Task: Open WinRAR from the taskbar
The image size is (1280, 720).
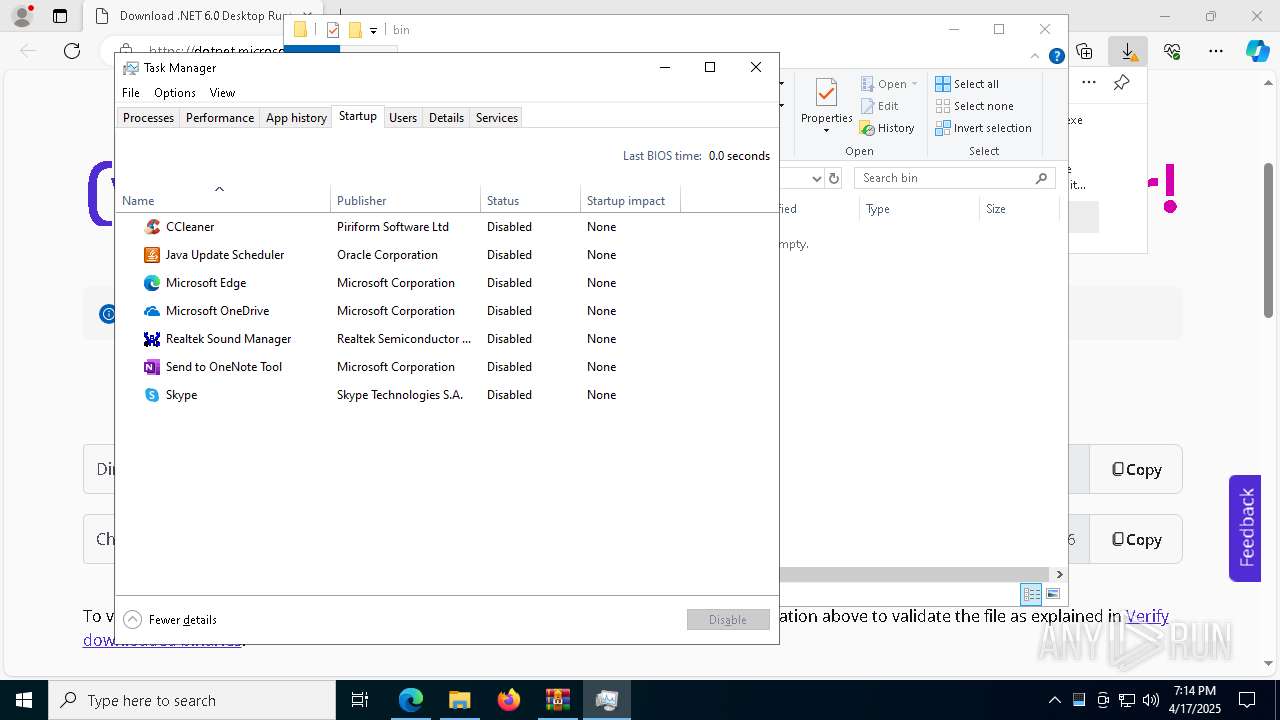Action: (557, 700)
